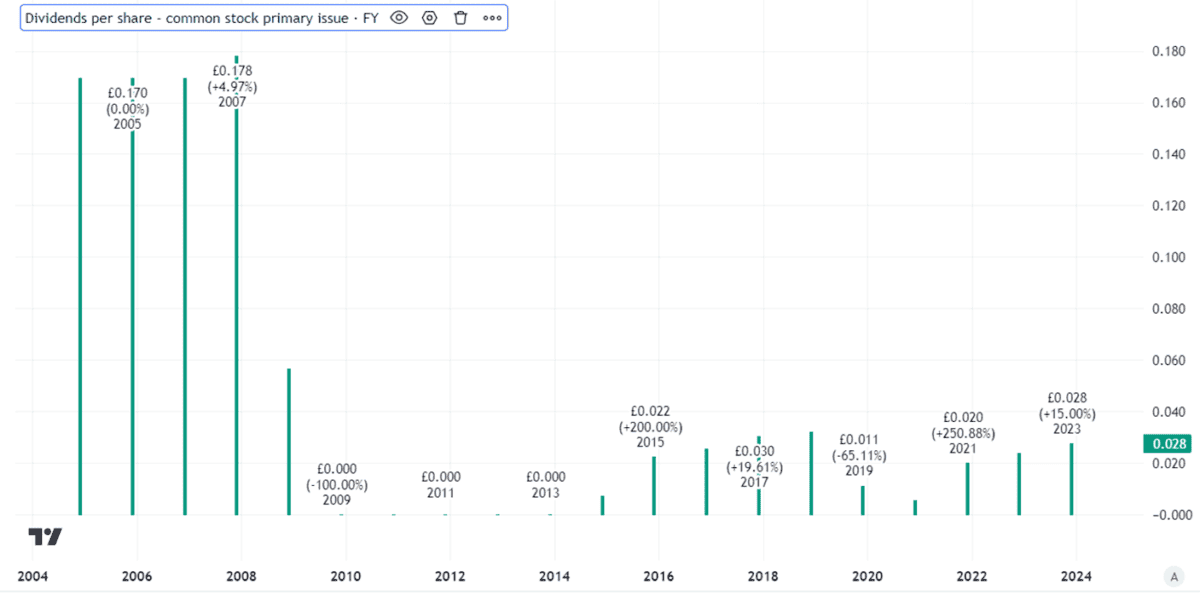Toggle auto scale 'A' button
This screenshot has width=1200, height=595.
1172,577
